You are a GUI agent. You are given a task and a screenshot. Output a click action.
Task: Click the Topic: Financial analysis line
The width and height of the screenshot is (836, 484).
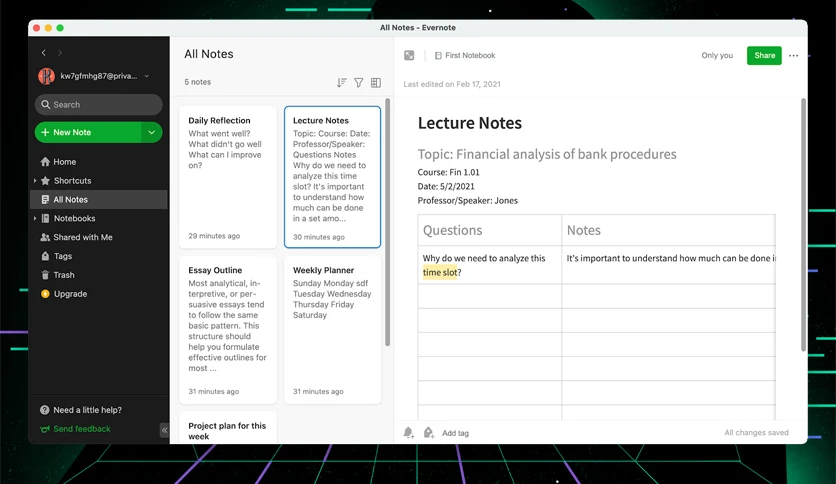(547, 154)
